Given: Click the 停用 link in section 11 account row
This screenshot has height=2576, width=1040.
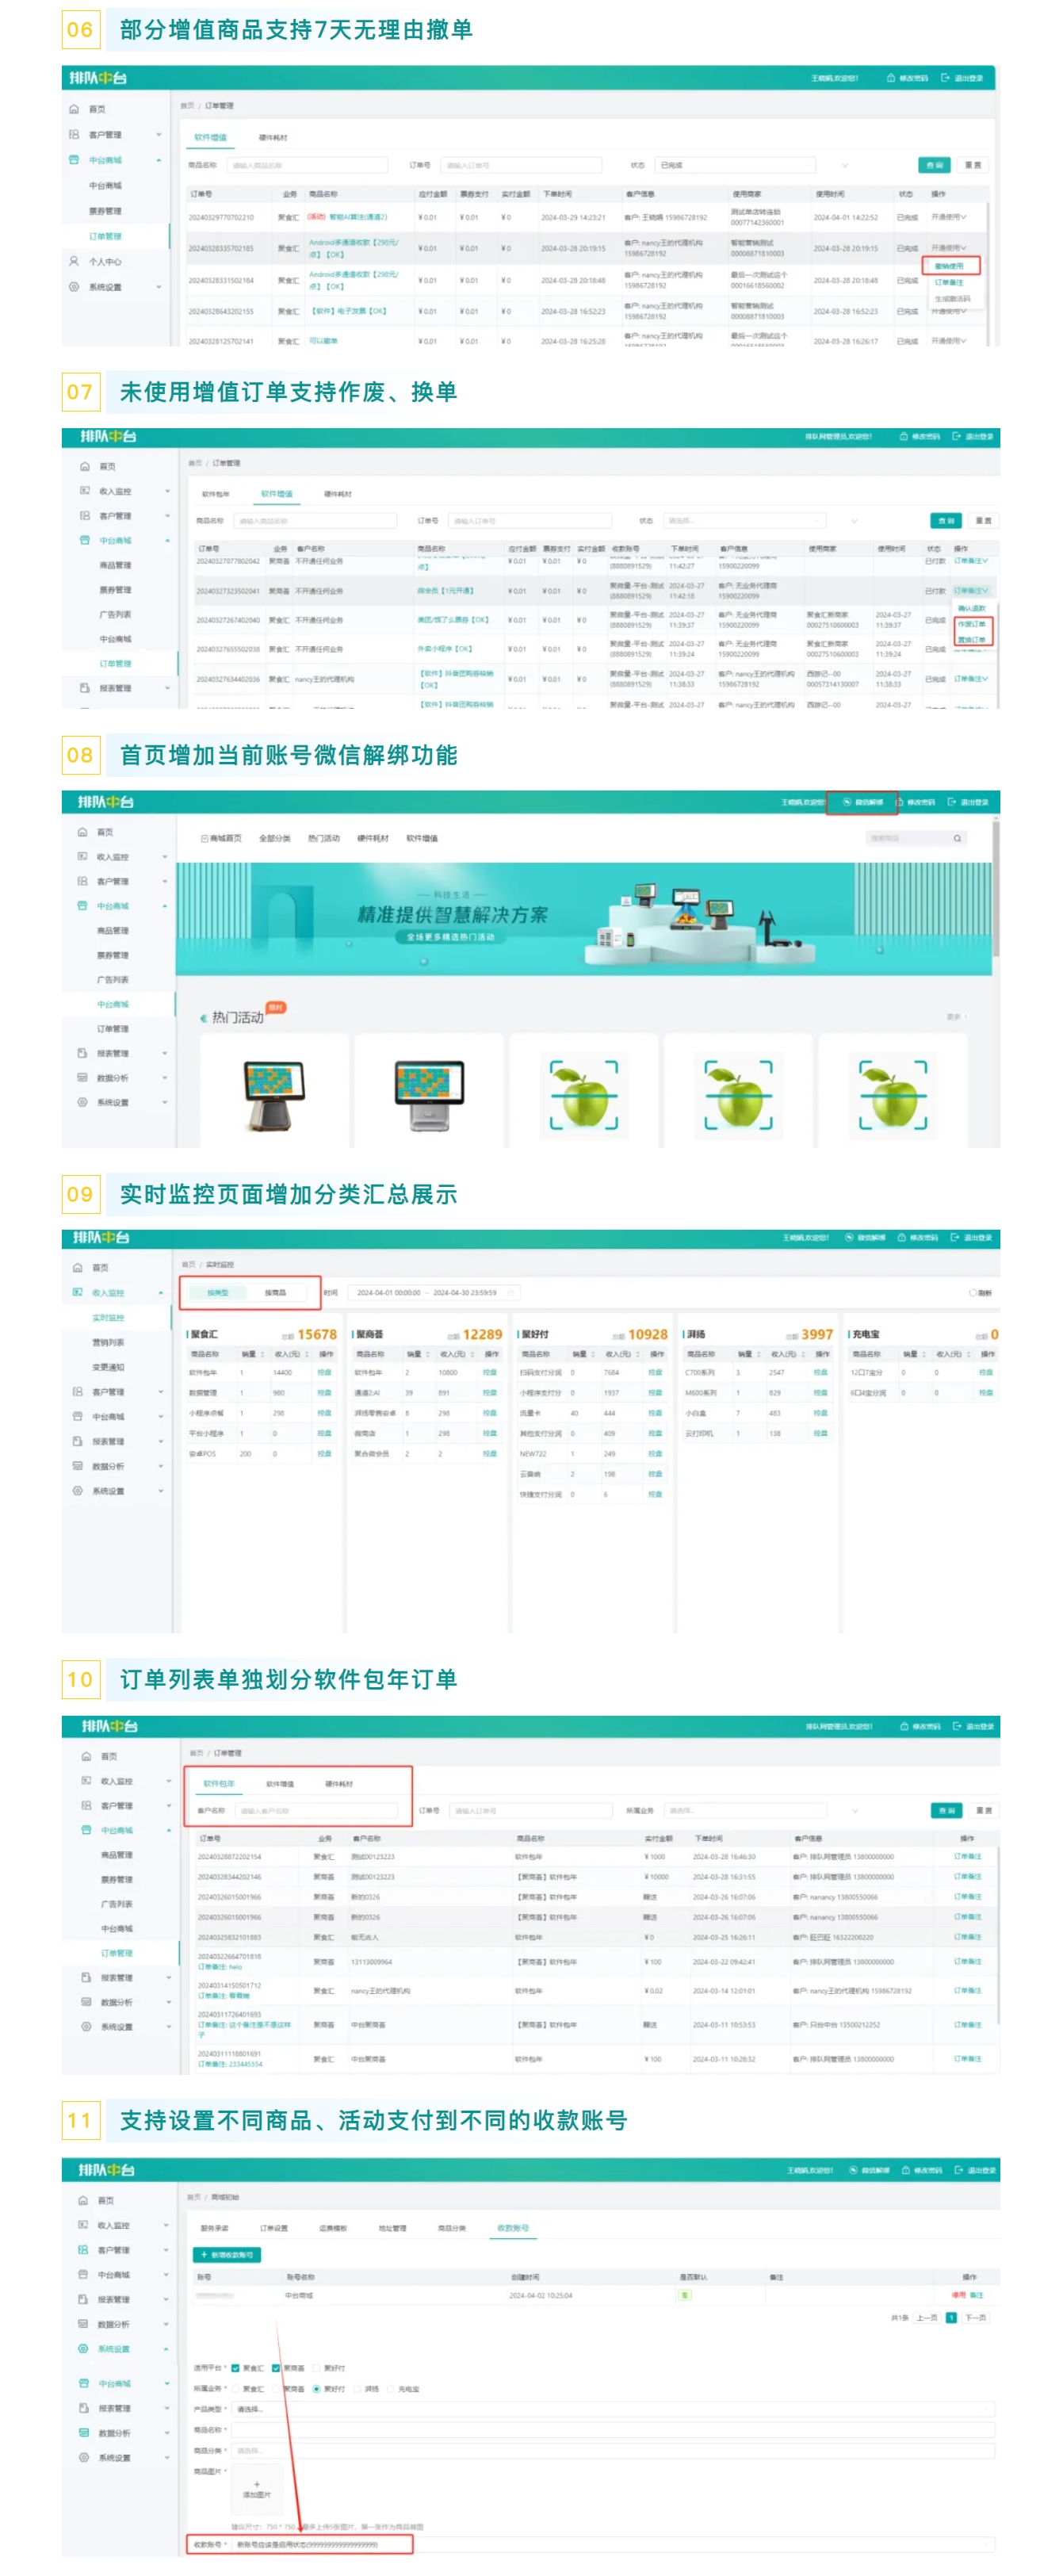Looking at the screenshot, I should pos(958,2295).
